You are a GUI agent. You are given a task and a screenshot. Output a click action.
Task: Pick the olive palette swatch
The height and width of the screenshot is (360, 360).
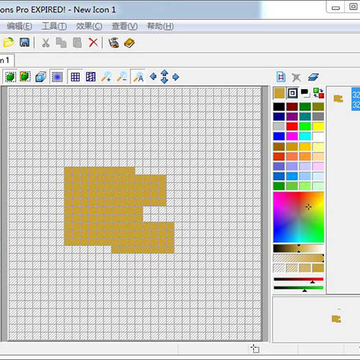(x=318, y=107)
